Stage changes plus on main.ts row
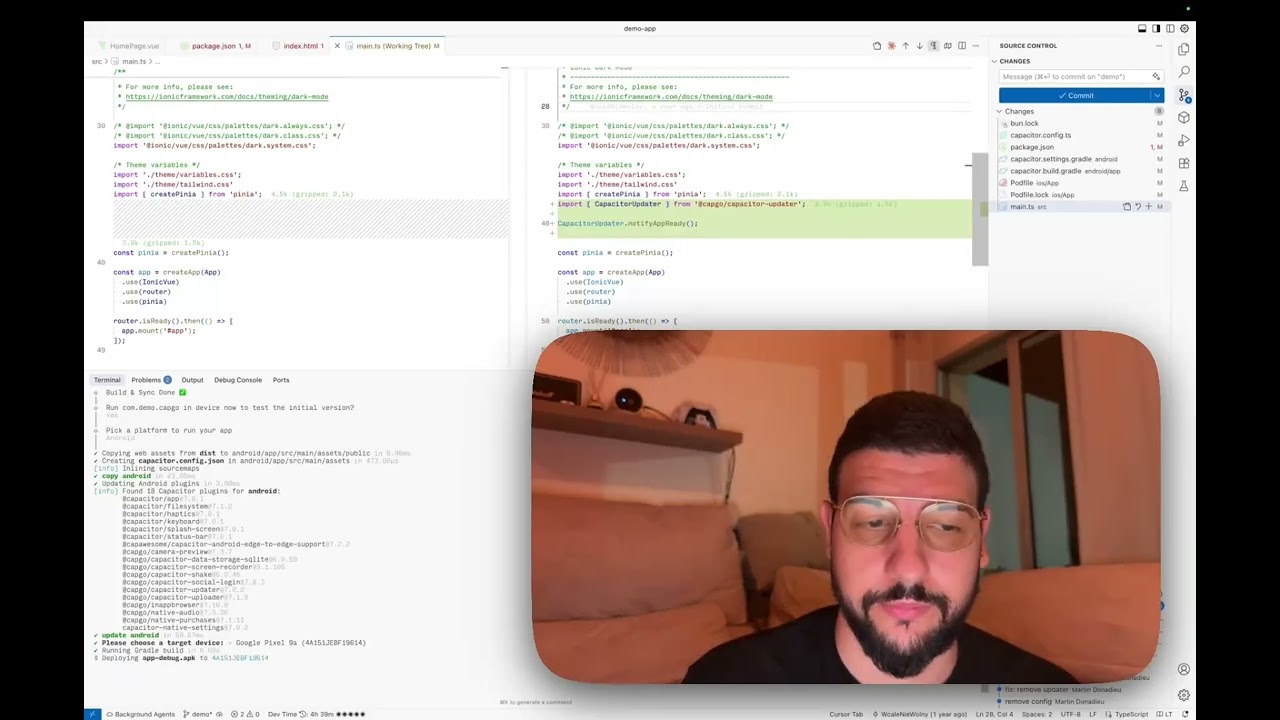 1148,207
